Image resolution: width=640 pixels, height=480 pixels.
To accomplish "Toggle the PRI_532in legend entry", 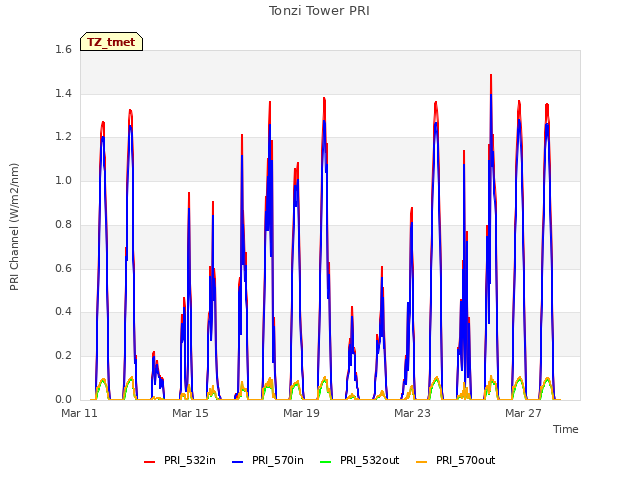I will 180,461.
